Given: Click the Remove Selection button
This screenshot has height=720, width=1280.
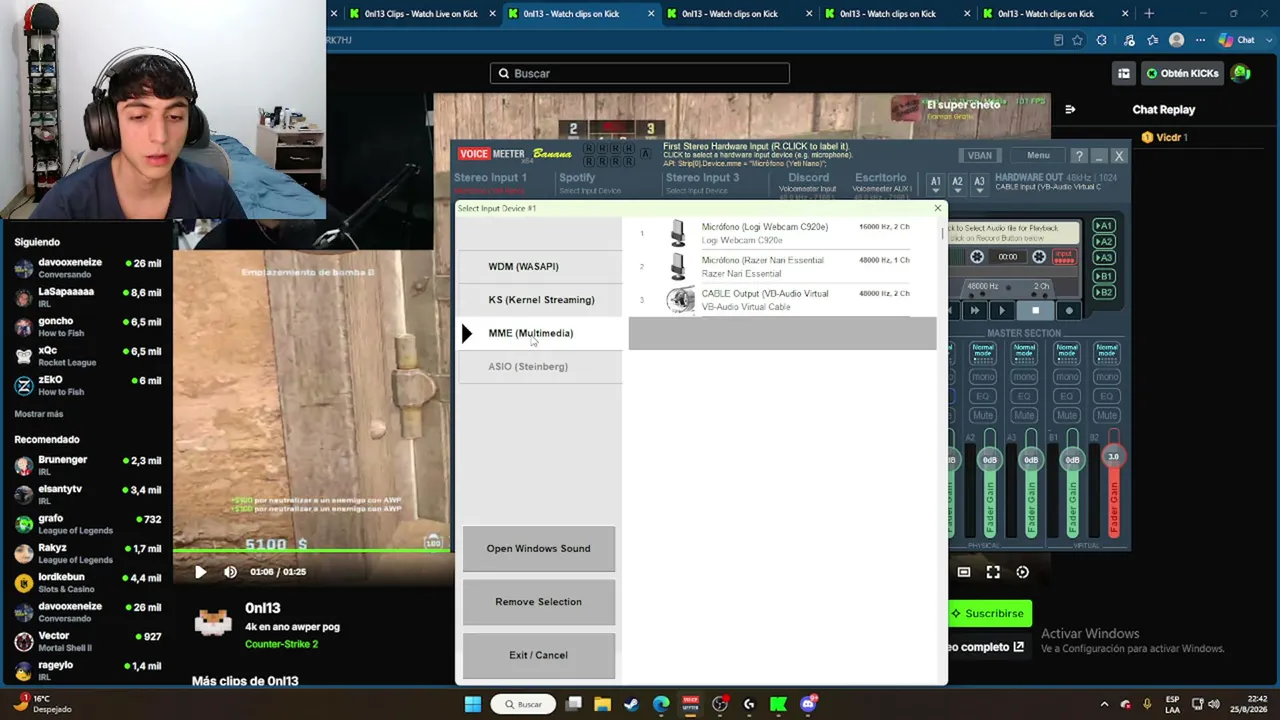Looking at the screenshot, I should 539,602.
